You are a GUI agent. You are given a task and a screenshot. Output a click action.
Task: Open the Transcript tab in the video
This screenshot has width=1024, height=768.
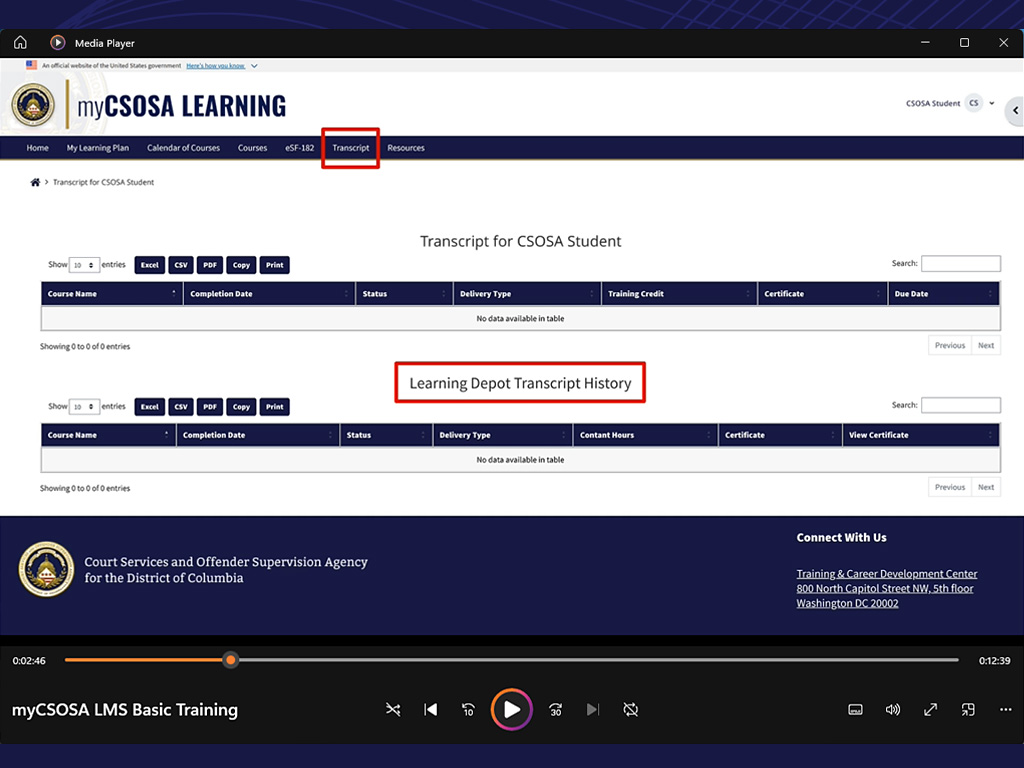pyautogui.click(x=351, y=148)
